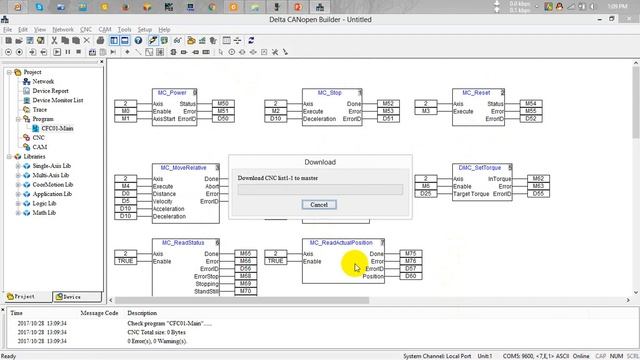The width and height of the screenshot is (640, 360).
Task: Cancel the CNC download dialog
Action: 319,204
